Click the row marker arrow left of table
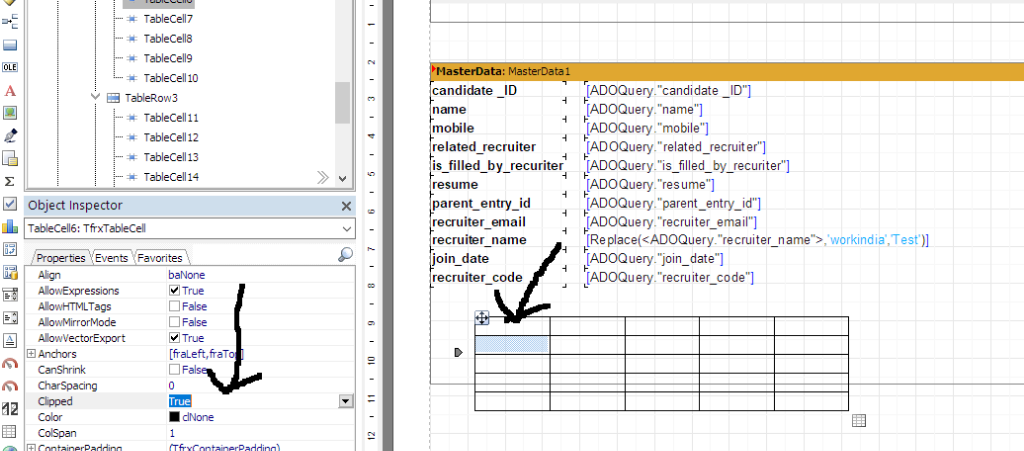The height and width of the screenshot is (451, 1024). click(458, 352)
